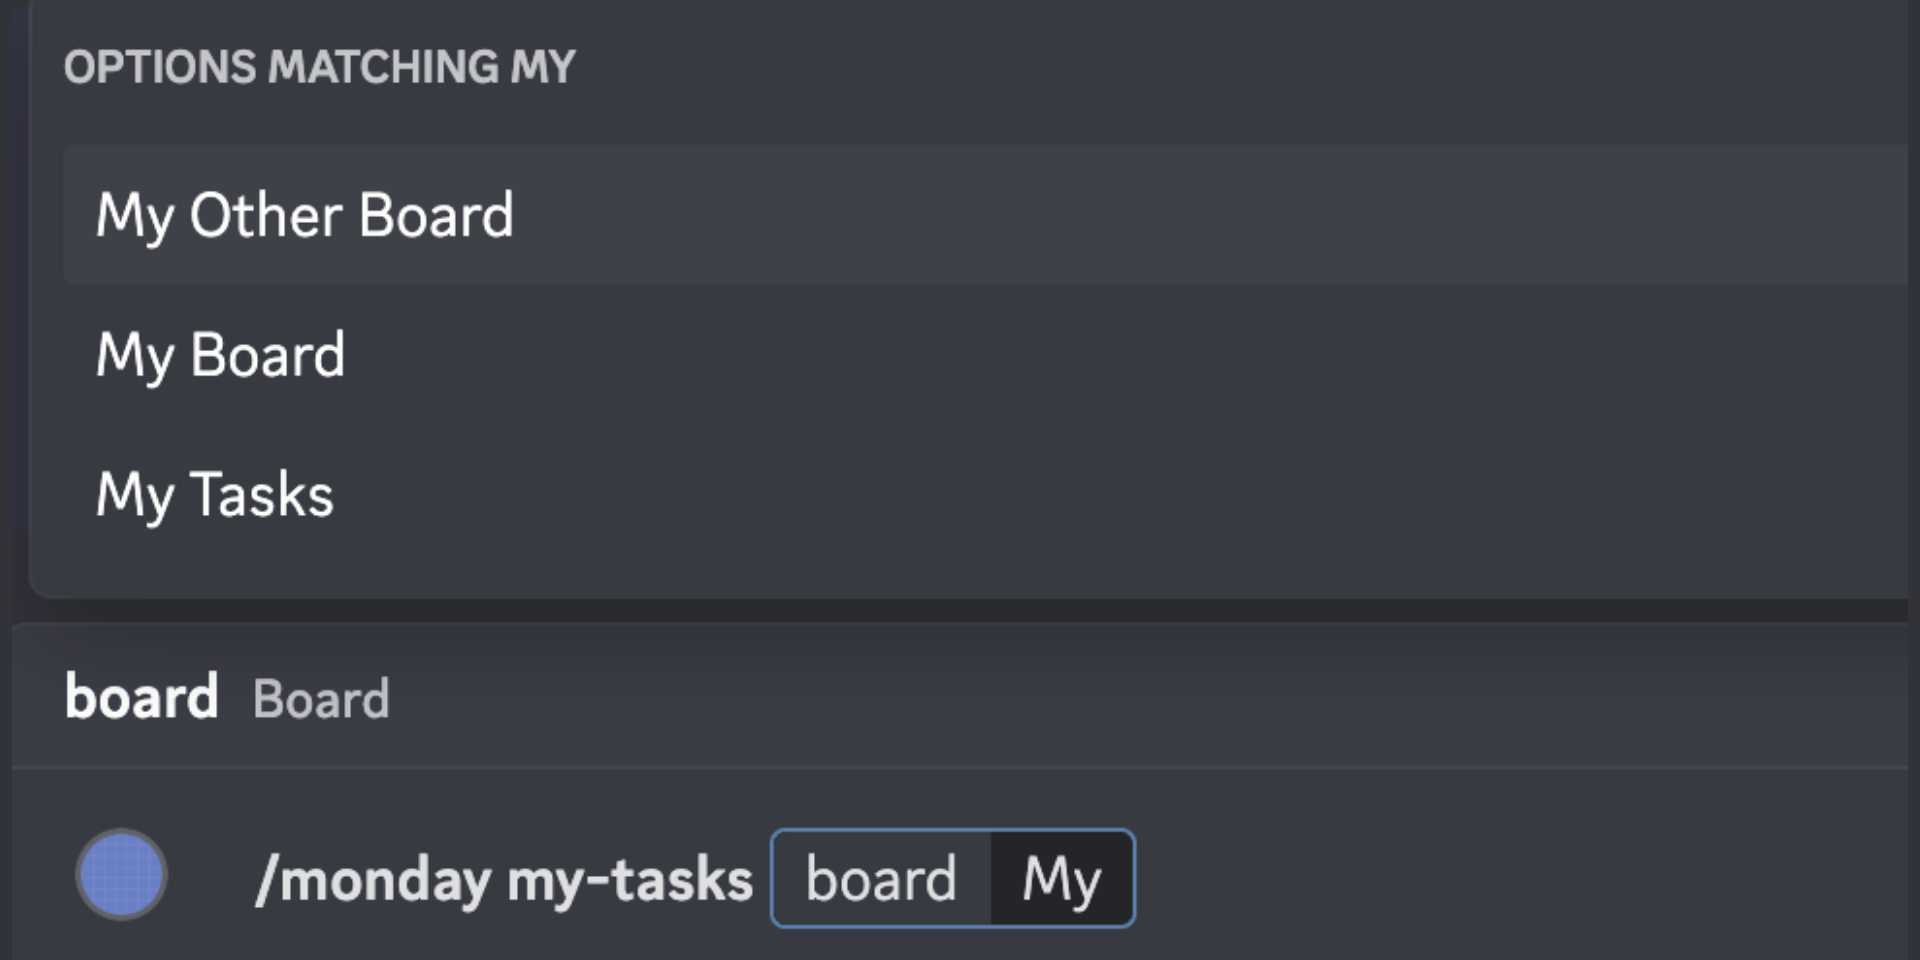The image size is (1920, 960).
Task: Click the word monday in slash command
Action: 386,880
